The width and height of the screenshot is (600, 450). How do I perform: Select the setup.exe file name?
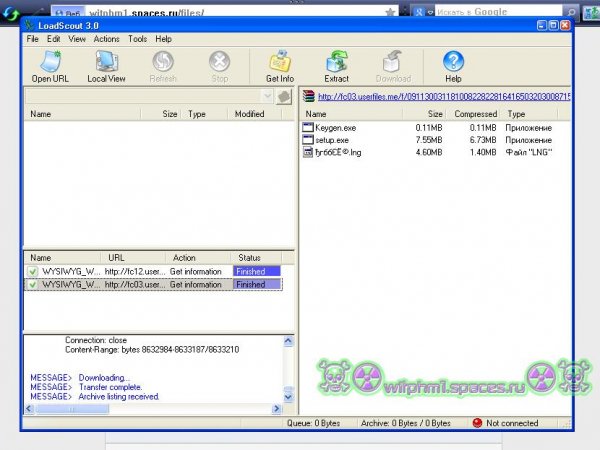[332, 140]
